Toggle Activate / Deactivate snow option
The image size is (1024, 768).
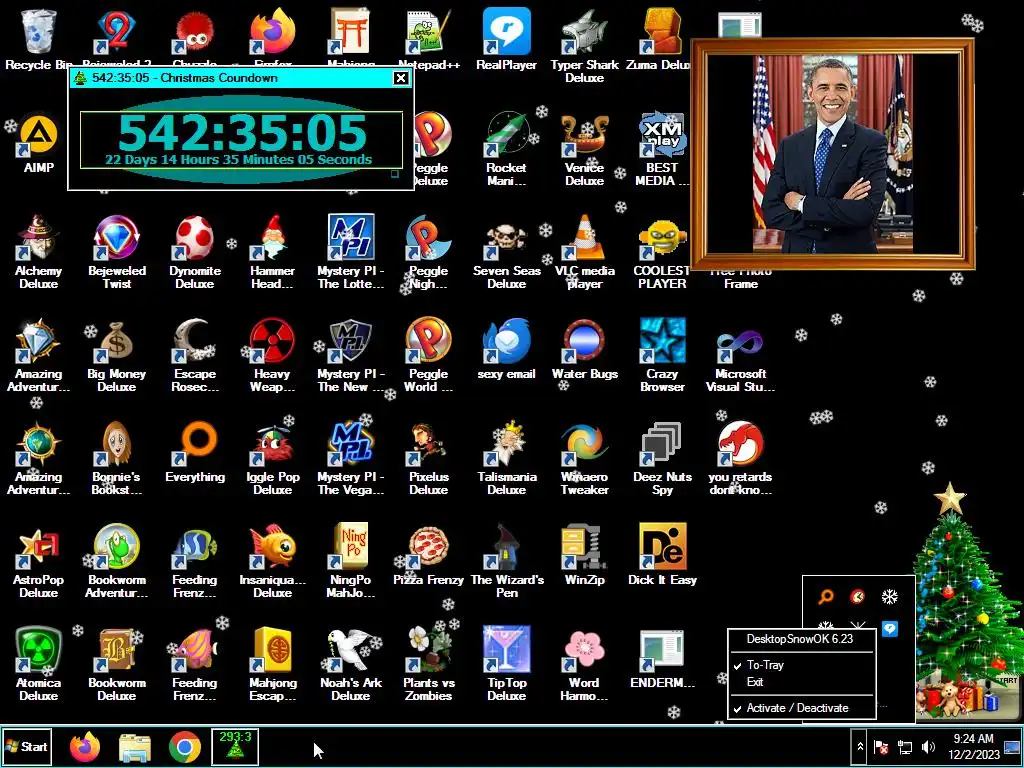click(801, 708)
